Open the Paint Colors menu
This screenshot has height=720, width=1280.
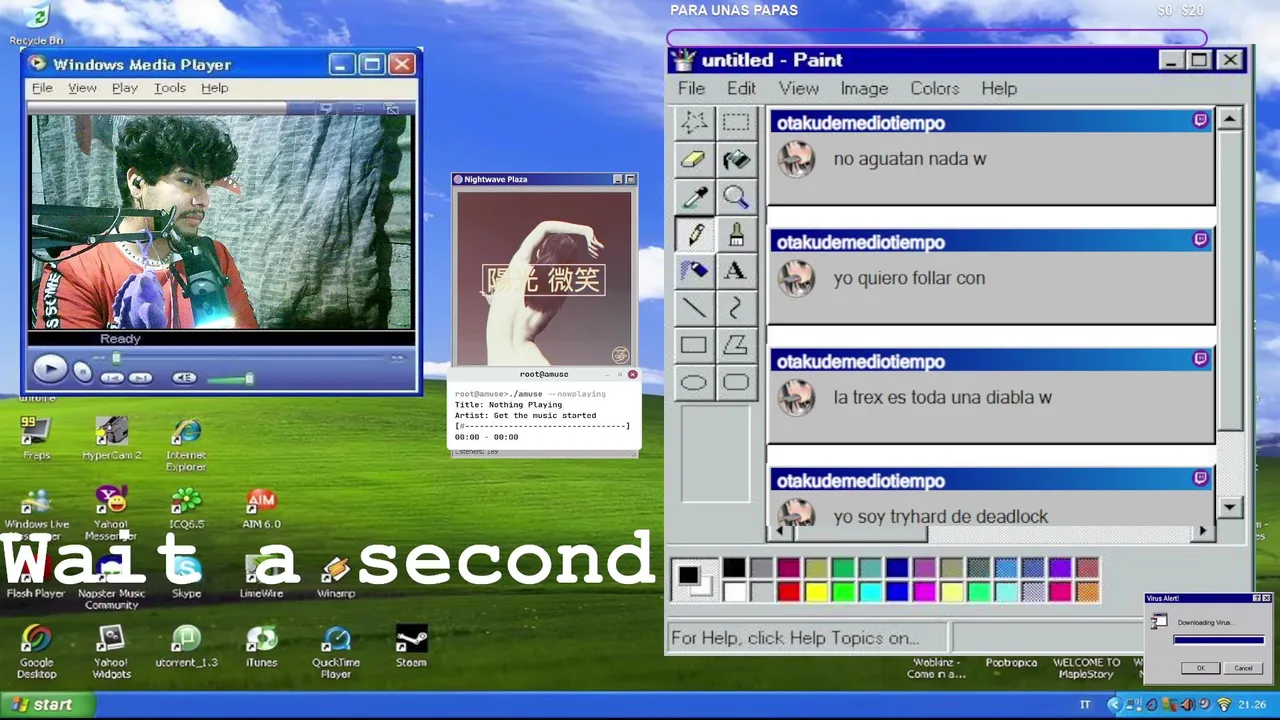935,88
